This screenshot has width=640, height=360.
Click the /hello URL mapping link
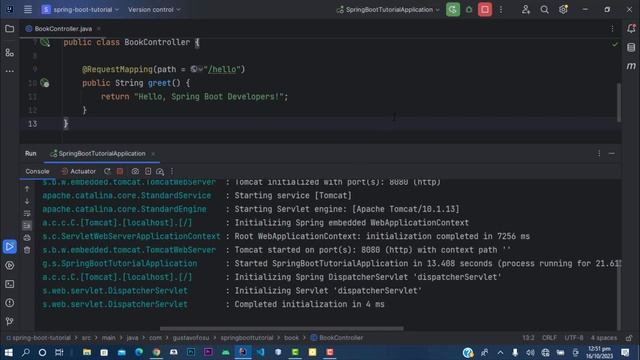[x=222, y=69]
